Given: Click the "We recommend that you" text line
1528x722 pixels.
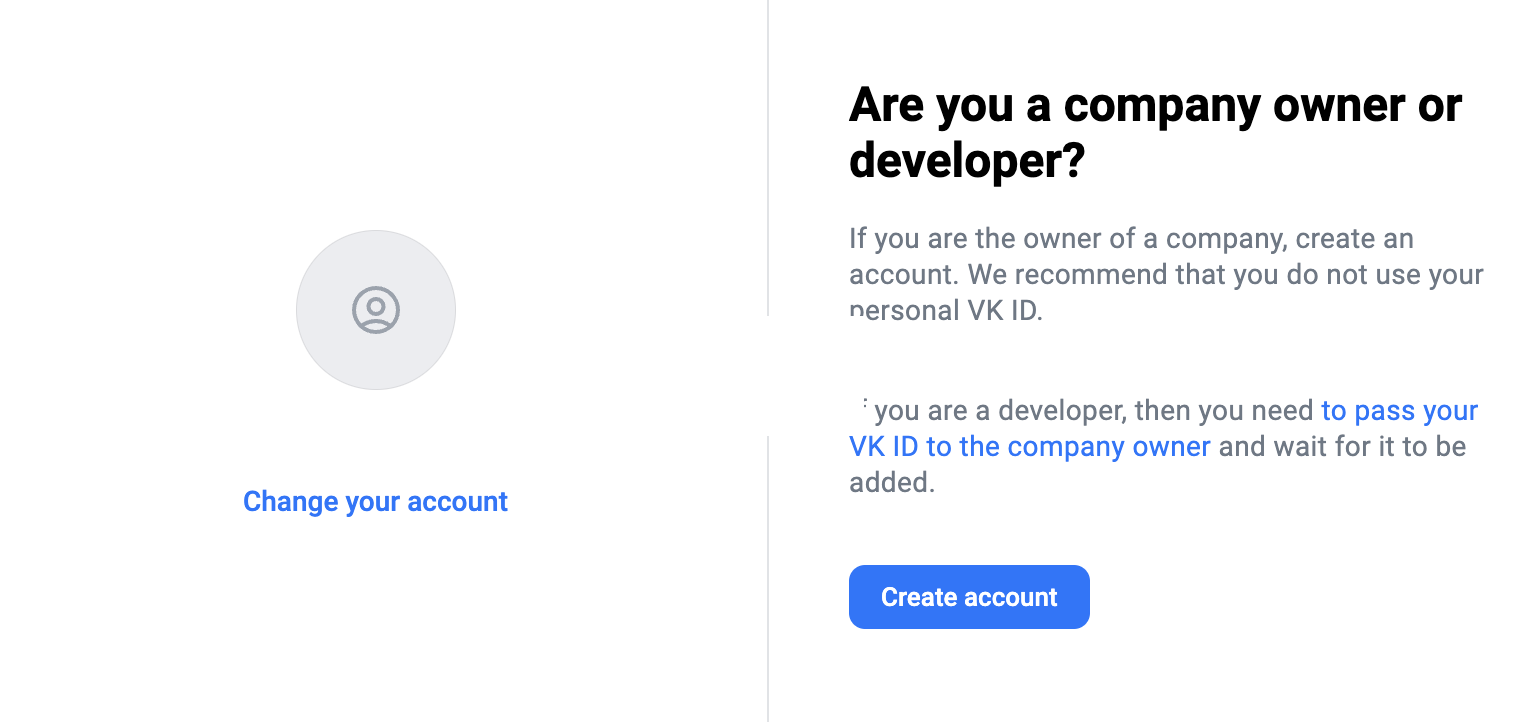Looking at the screenshot, I should point(1165,274).
